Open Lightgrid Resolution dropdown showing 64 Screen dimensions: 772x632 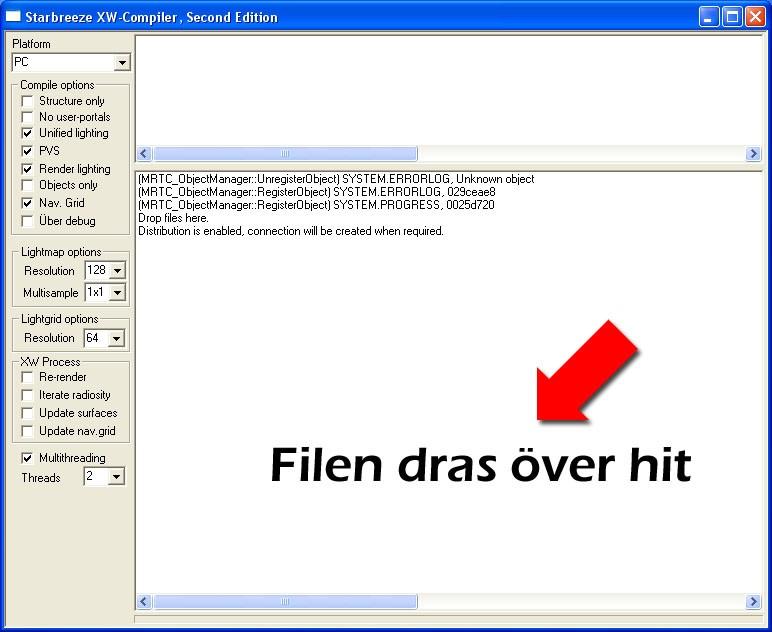click(104, 338)
